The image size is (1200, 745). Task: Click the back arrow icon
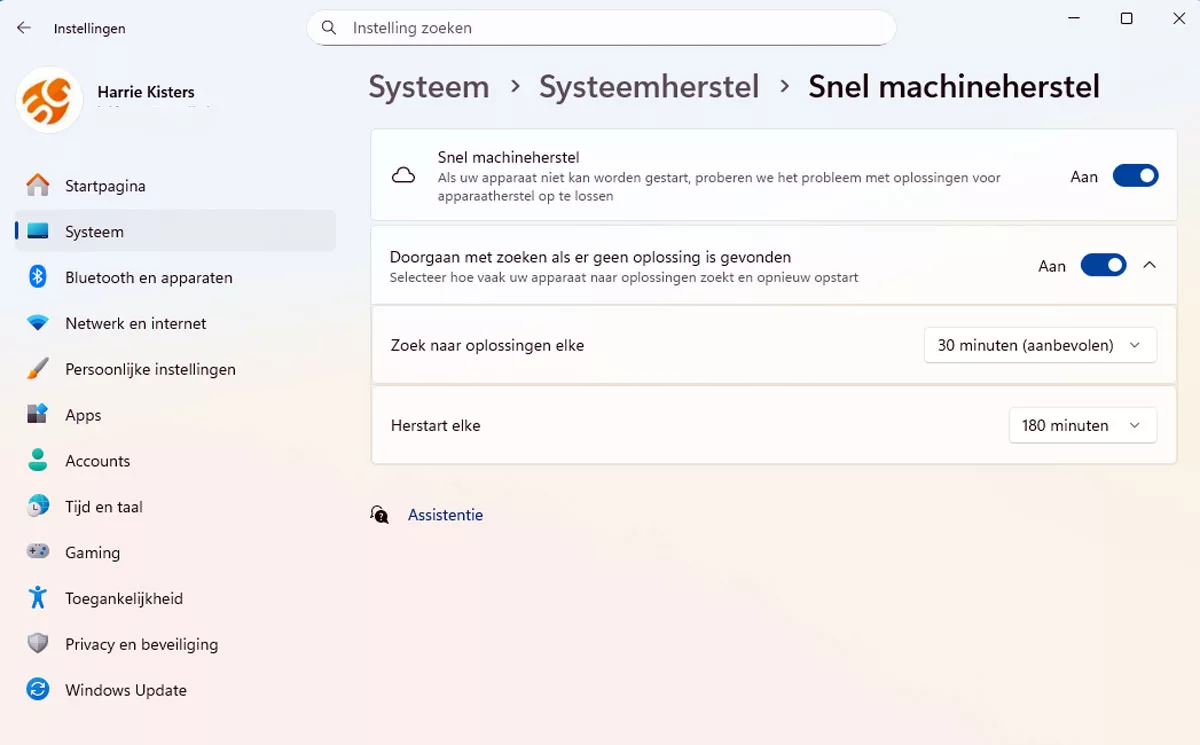tap(24, 28)
